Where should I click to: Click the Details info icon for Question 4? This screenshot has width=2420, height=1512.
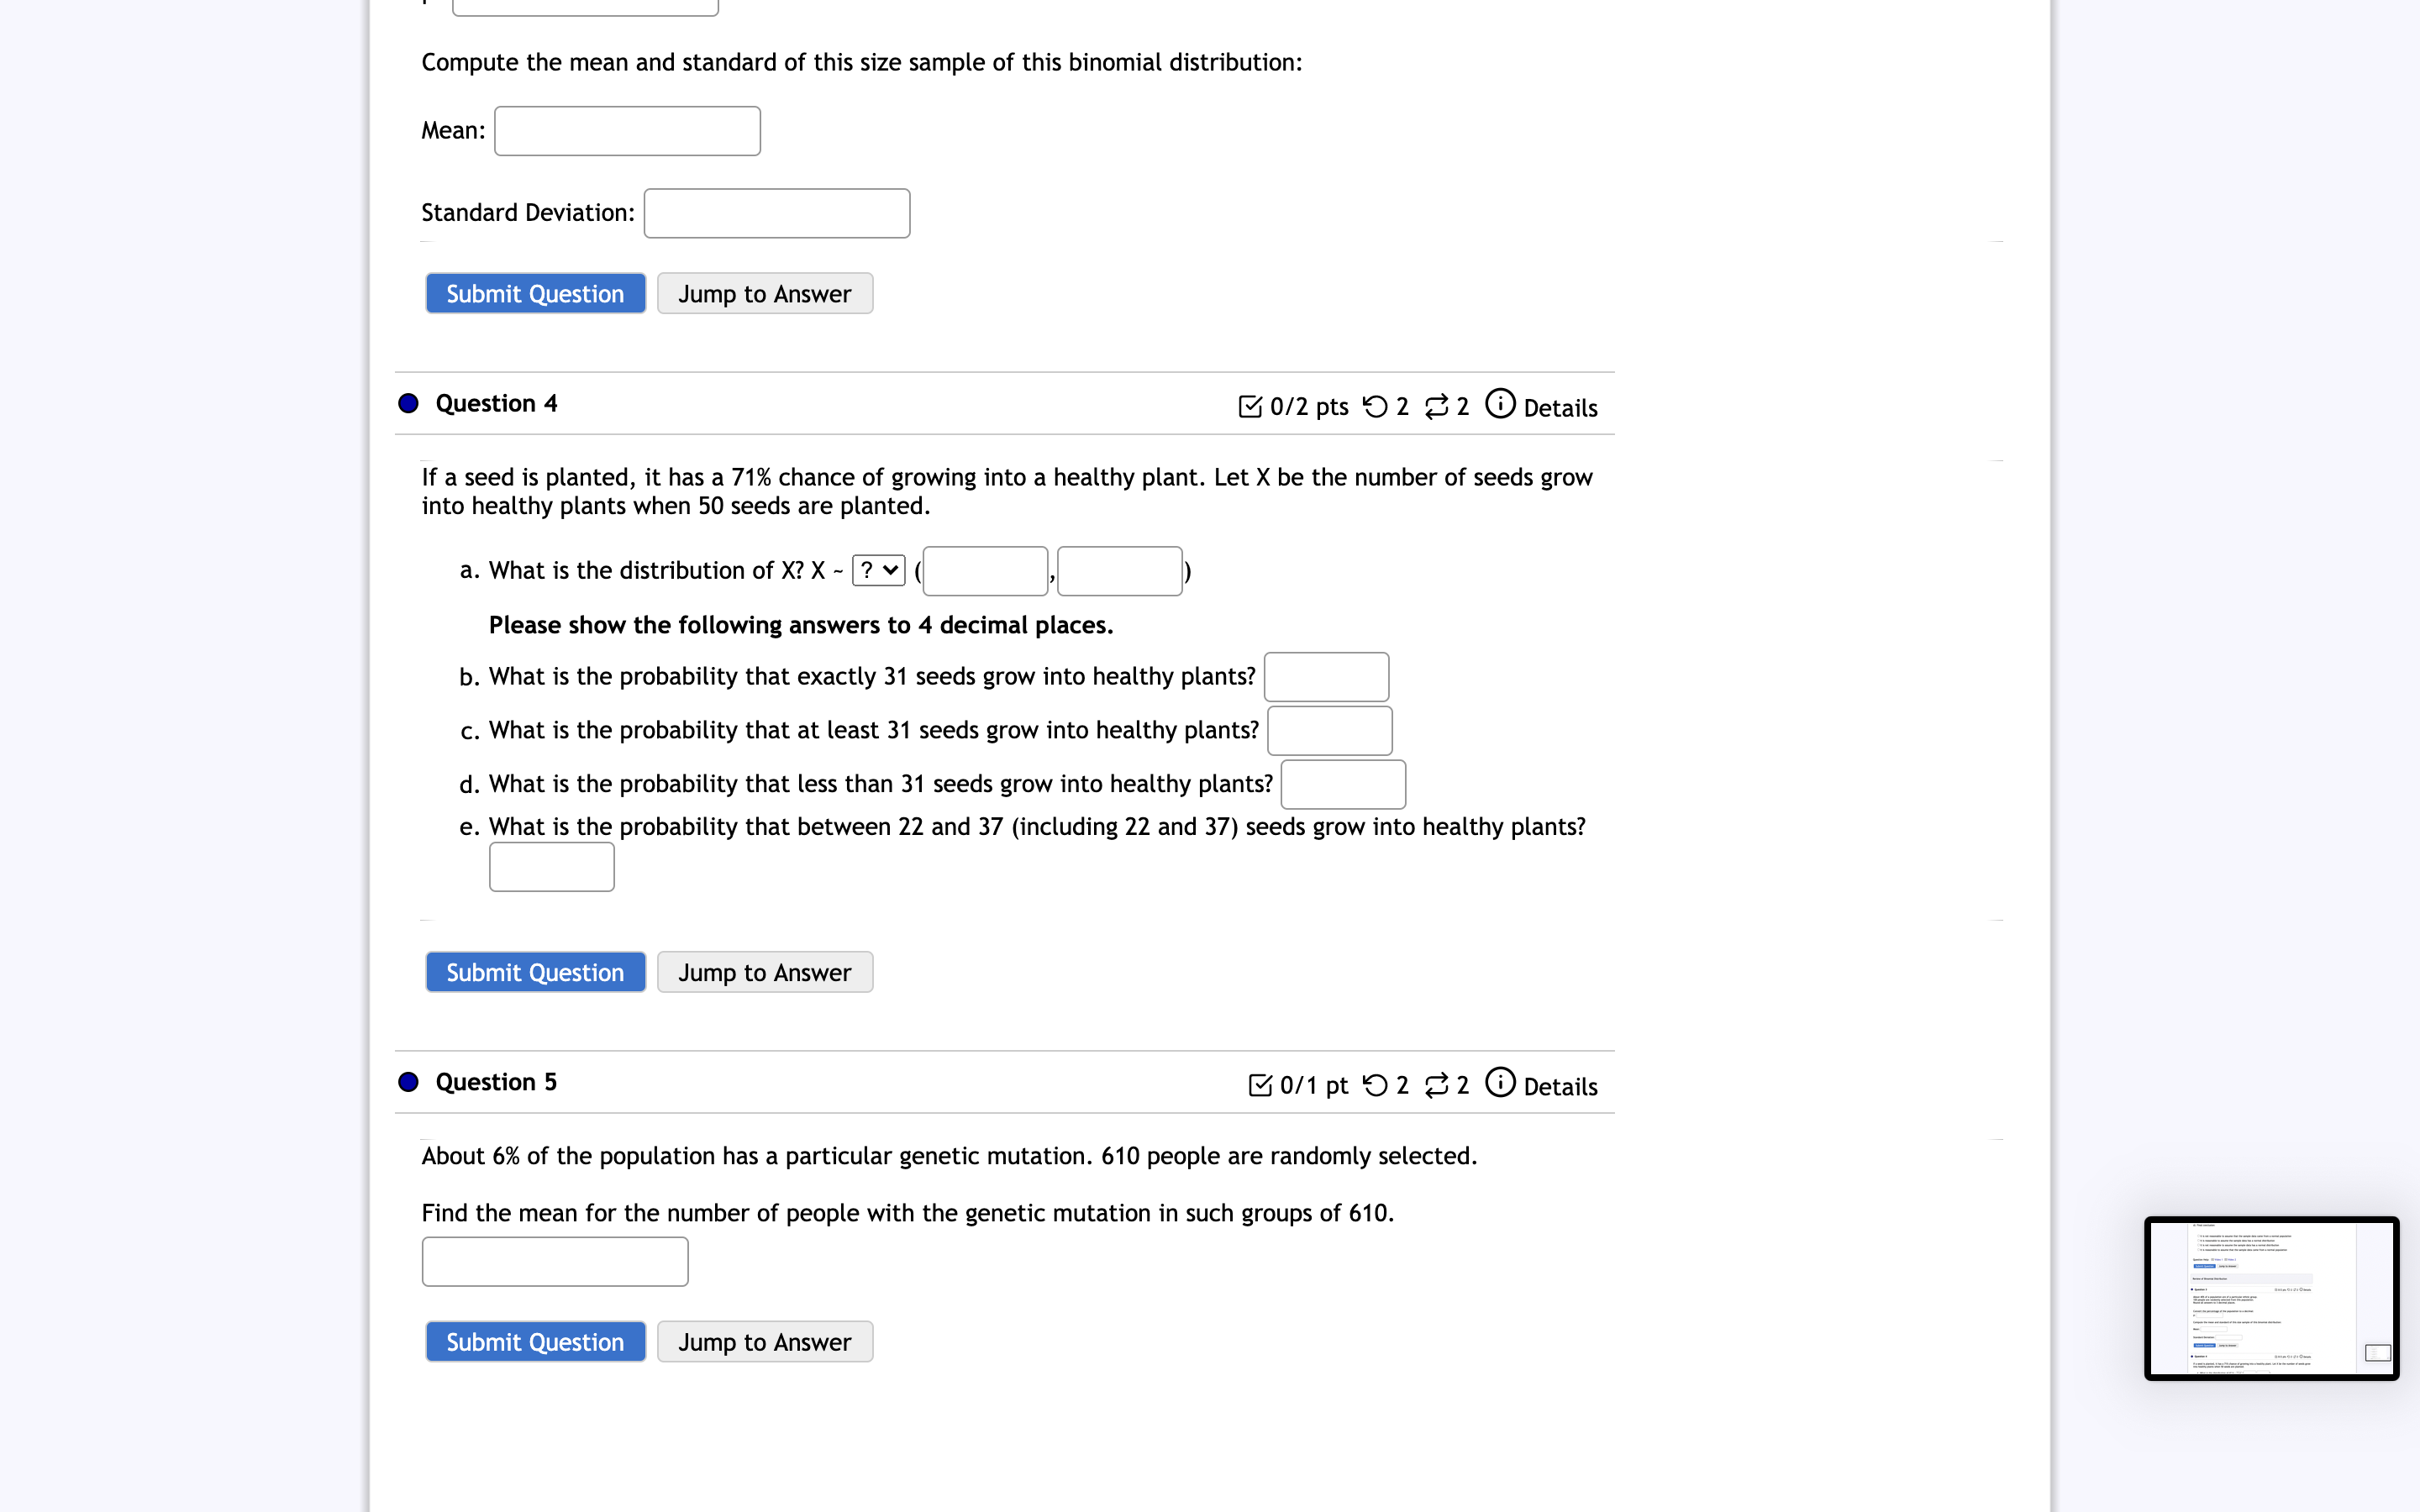pos(1500,404)
